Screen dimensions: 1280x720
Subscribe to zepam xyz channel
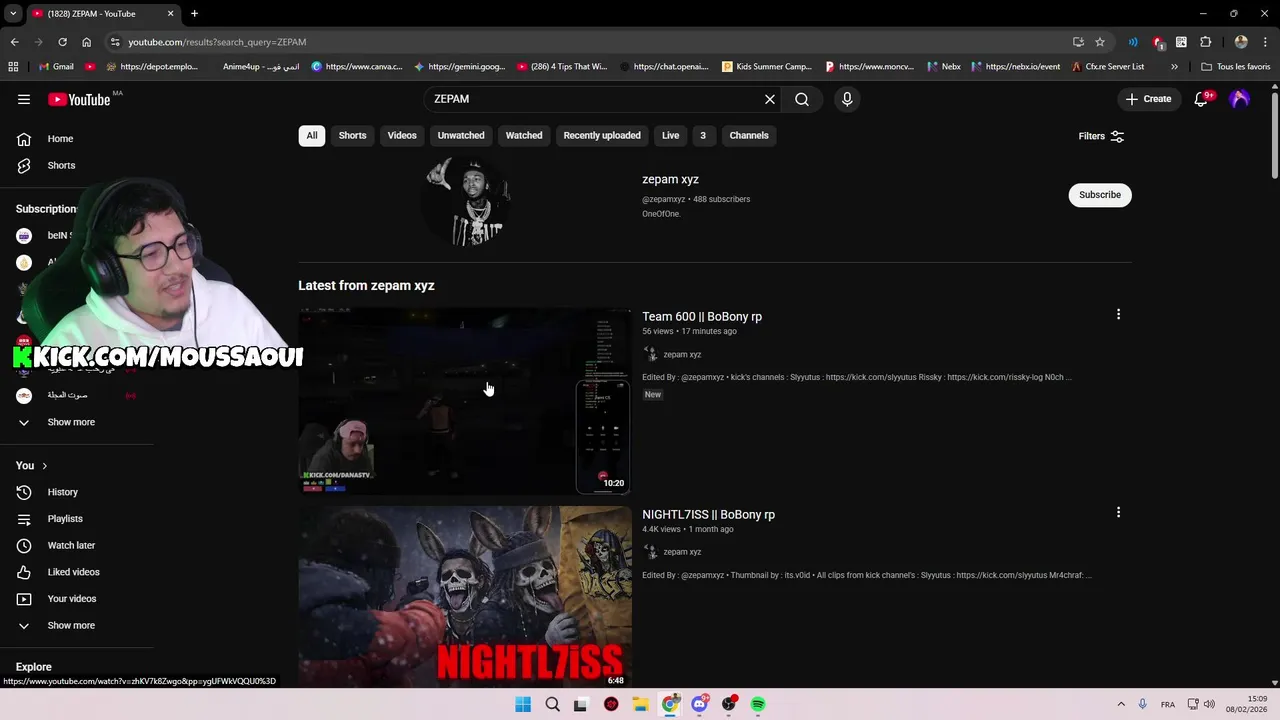1100,195
